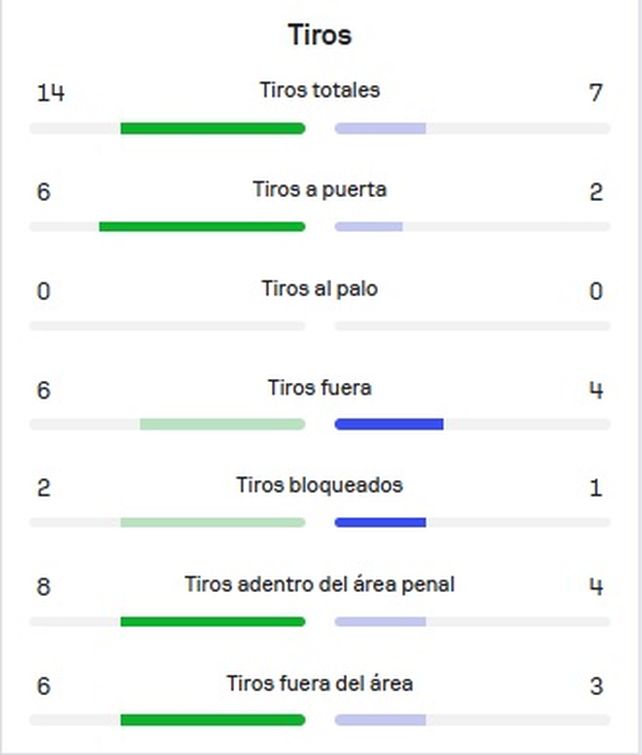Click left empty Tiros al palo bar
This screenshot has width=642, height=755.
pos(167,326)
